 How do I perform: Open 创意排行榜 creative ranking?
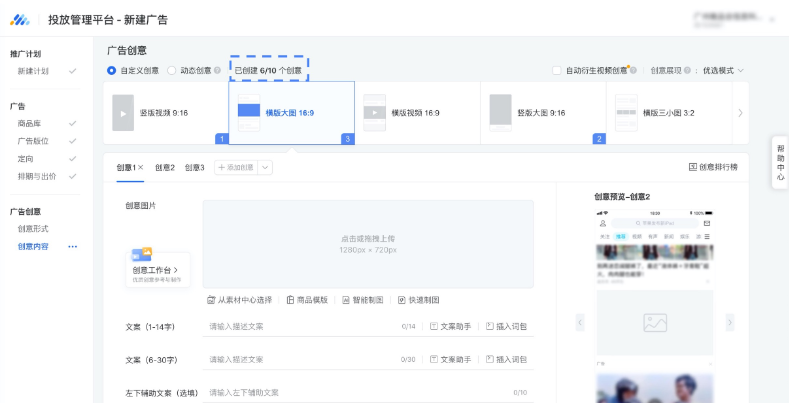pyautogui.click(x=693, y=167)
